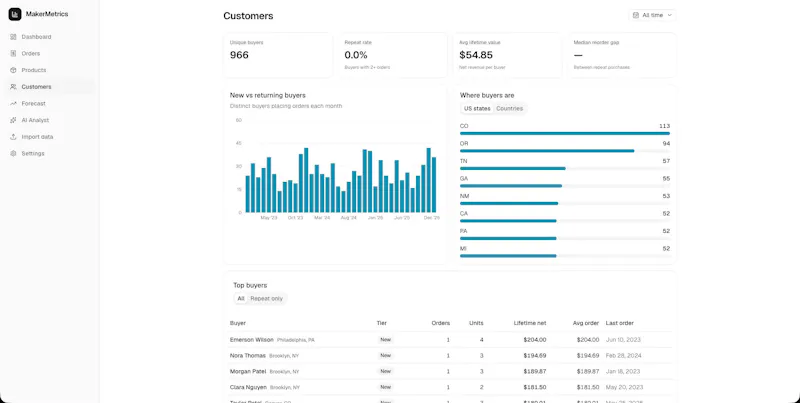Image resolution: width=800 pixels, height=403 pixels.
Task: Click the Median reorder gap card
Action: pyautogui.click(x=622, y=55)
